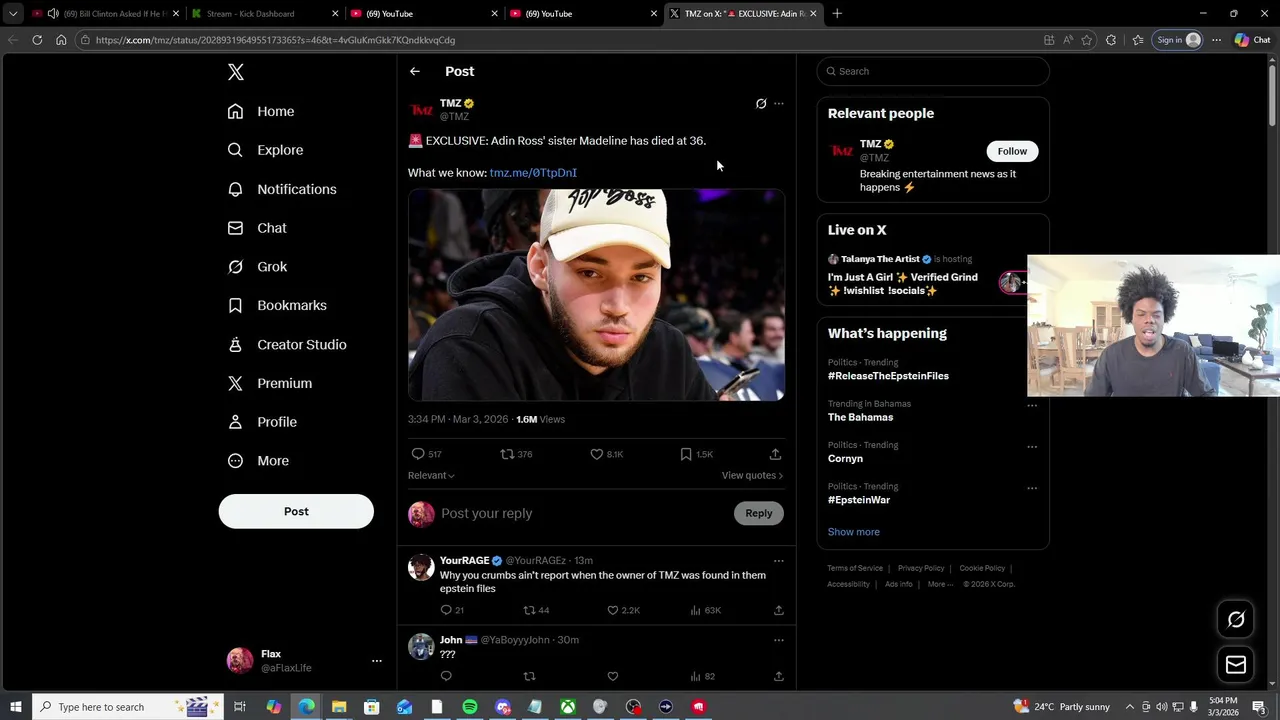
Task: Open three-dot menu on John's comment
Action: coord(779,640)
